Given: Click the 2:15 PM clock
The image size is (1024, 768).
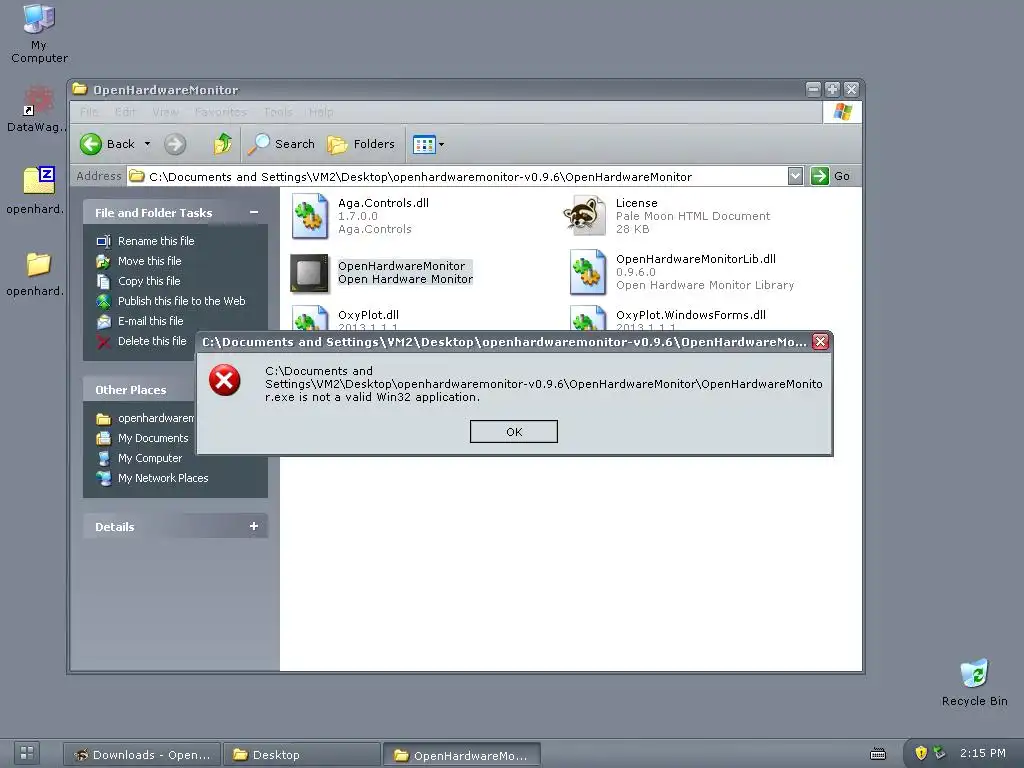Looking at the screenshot, I should pos(982,753).
